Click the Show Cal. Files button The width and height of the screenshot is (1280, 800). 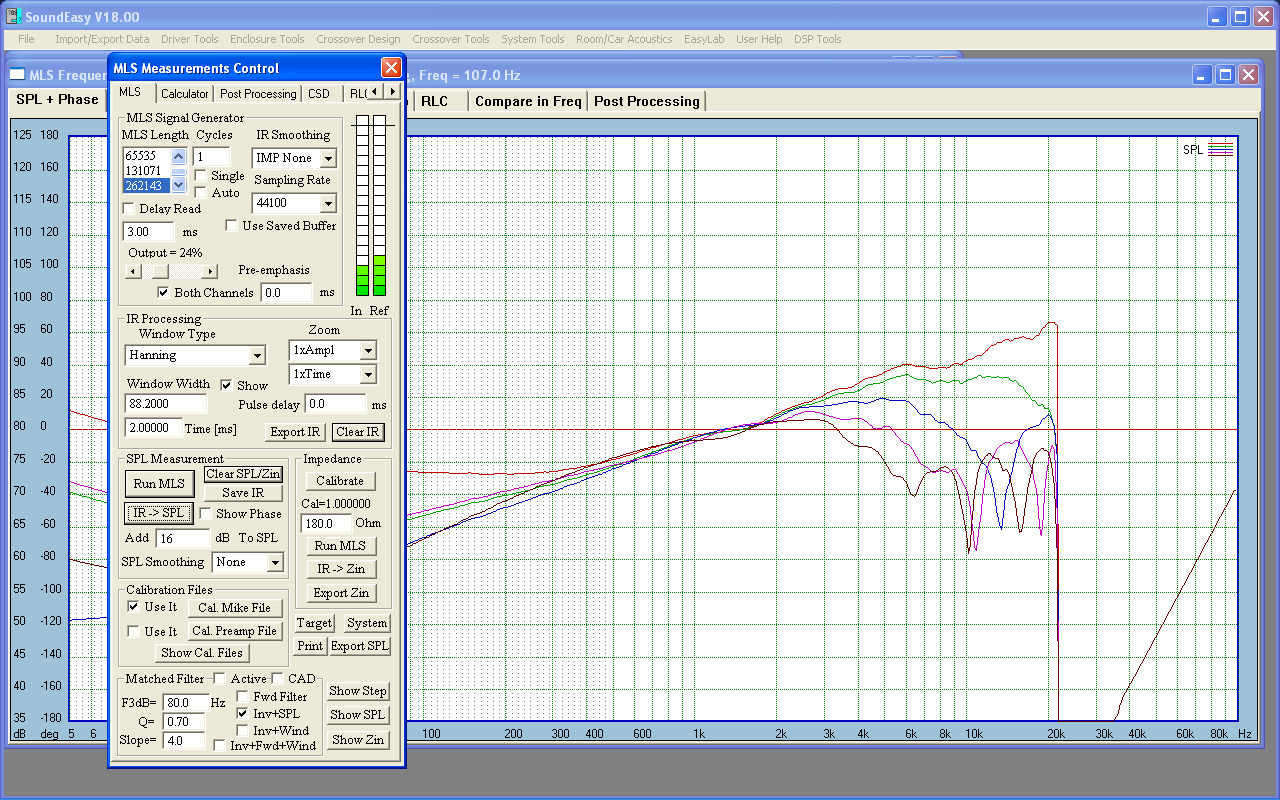click(201, 653)
